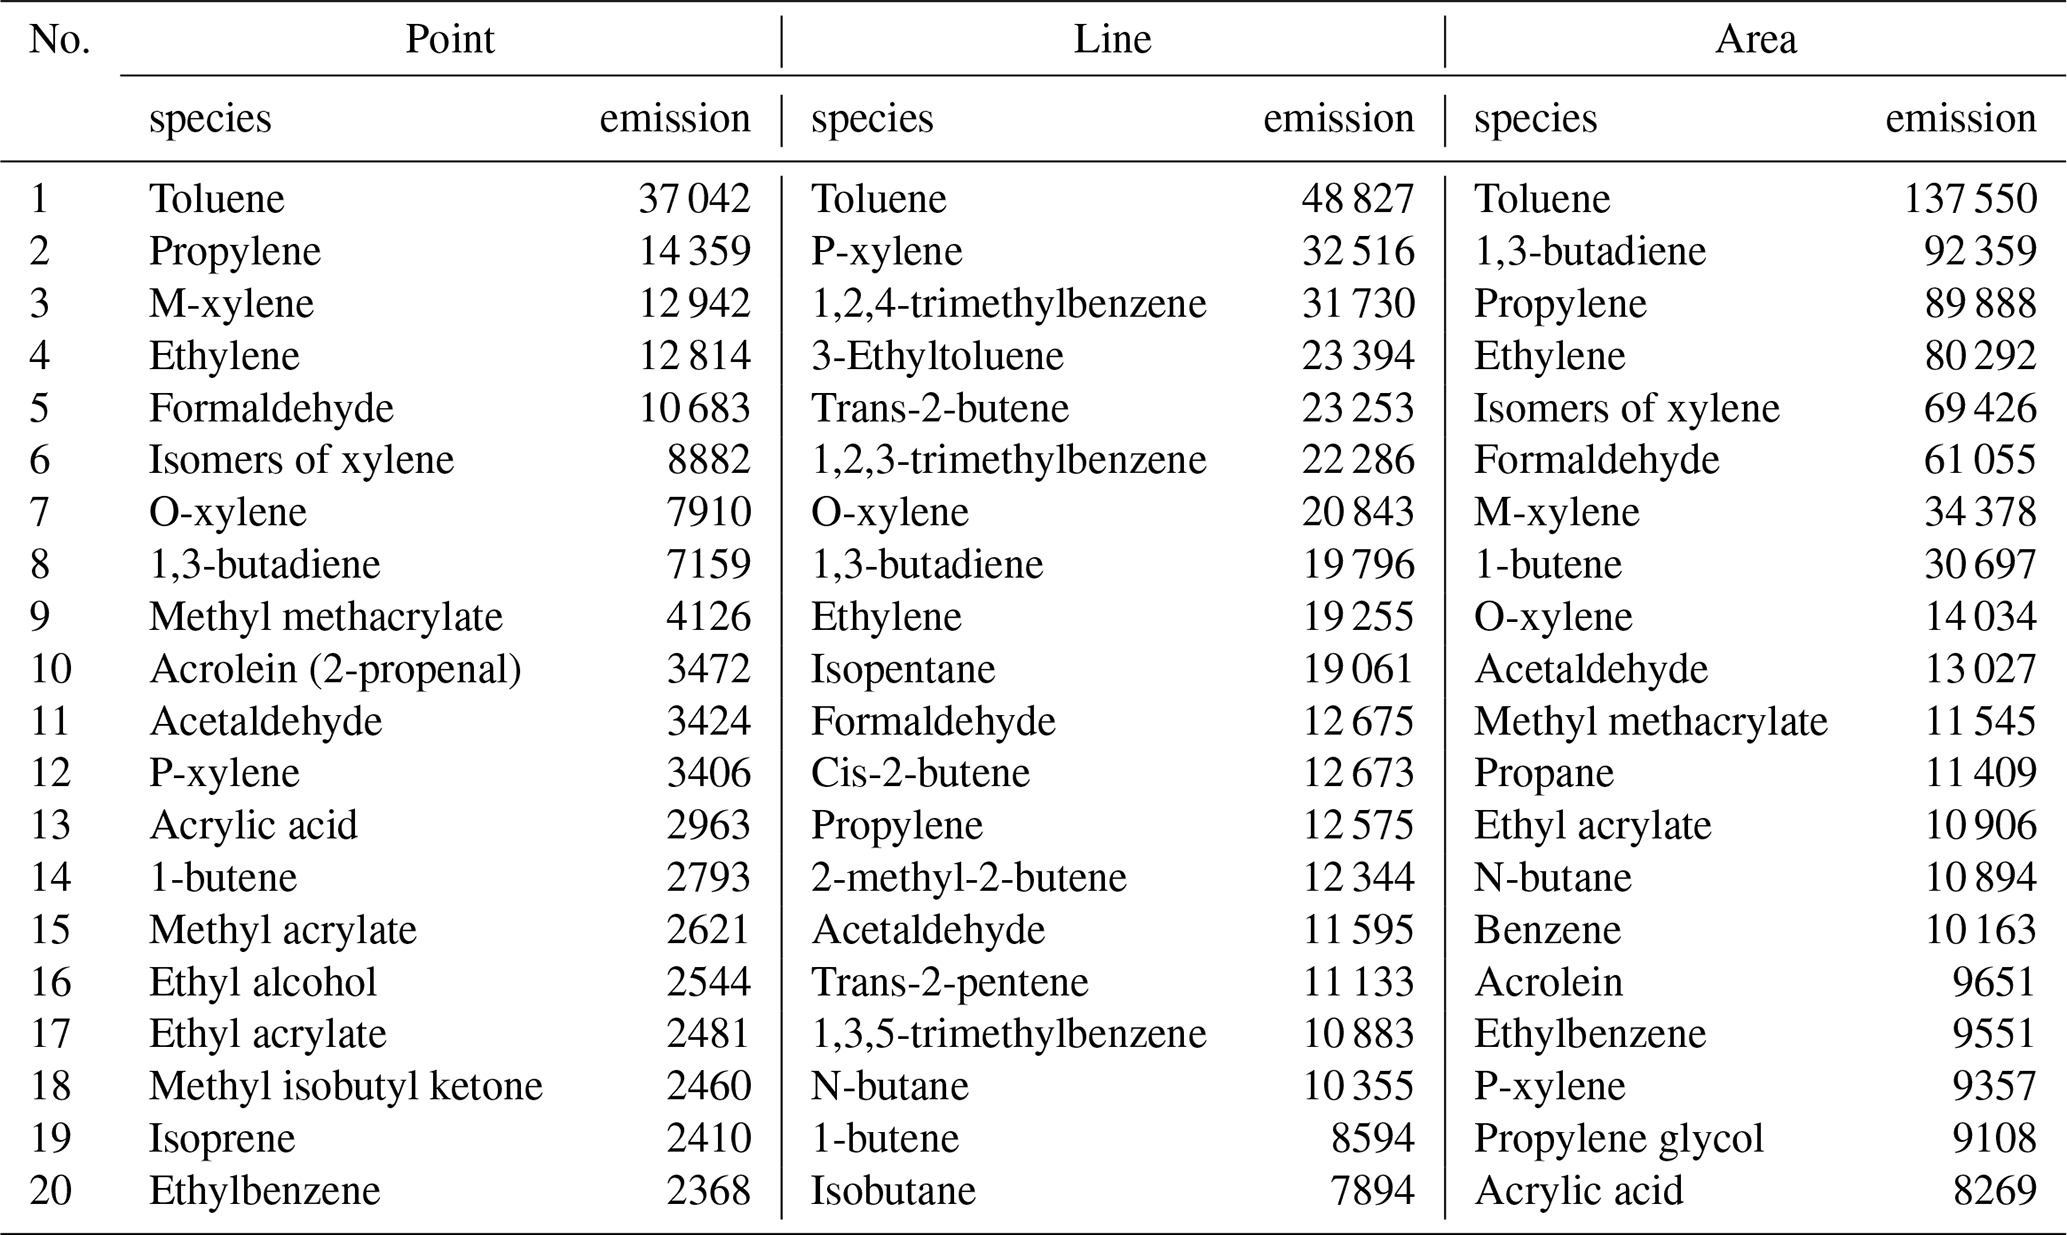The width and height of the screenshot is (2067, 1235).
Task: Select the Isopentane entry
Action: (x=903, y=669)
